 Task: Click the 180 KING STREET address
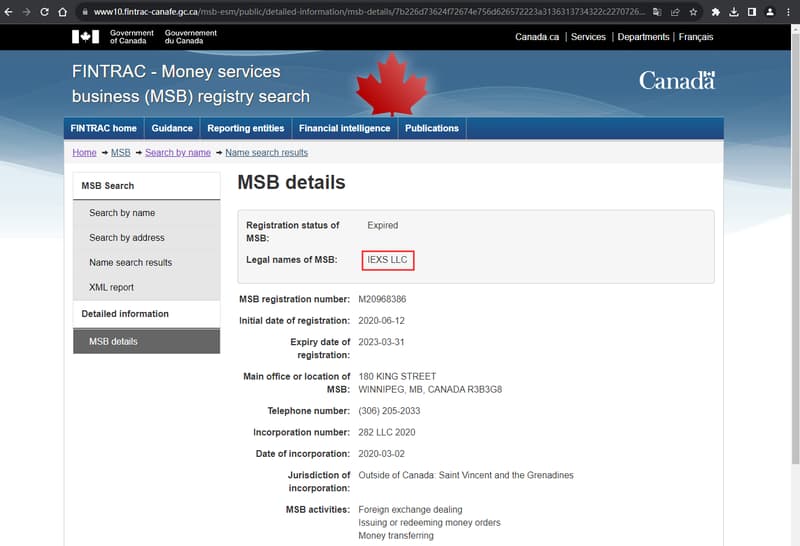(397, 376)
